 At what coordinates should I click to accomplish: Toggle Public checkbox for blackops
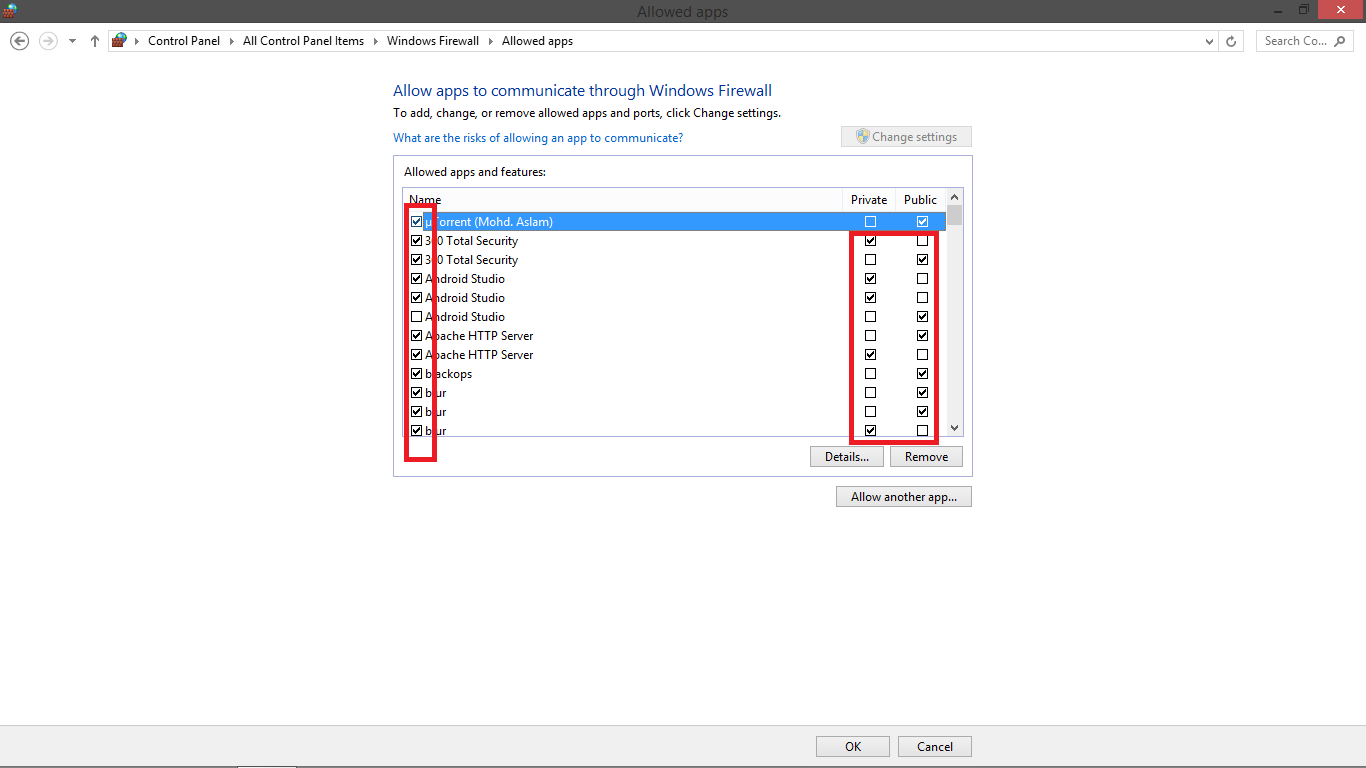click(x=922, y=374)
